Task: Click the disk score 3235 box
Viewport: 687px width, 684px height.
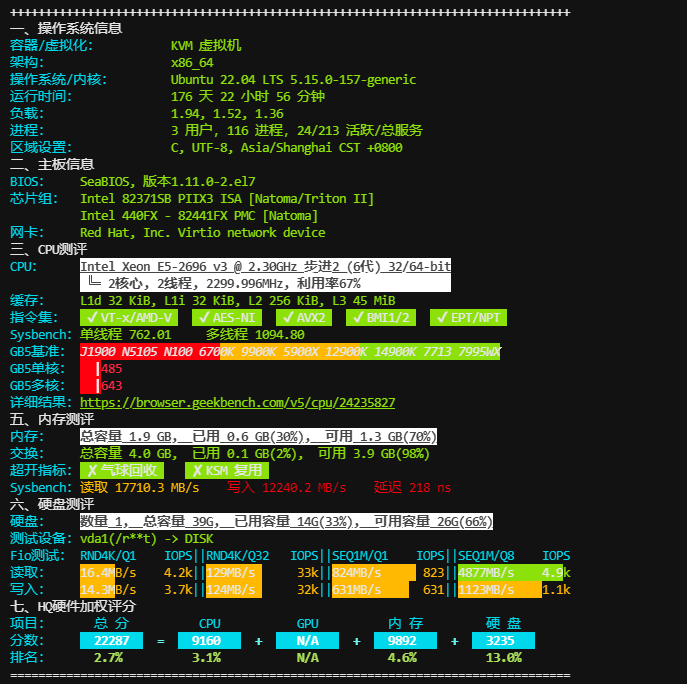Action: tap(503, 641)
